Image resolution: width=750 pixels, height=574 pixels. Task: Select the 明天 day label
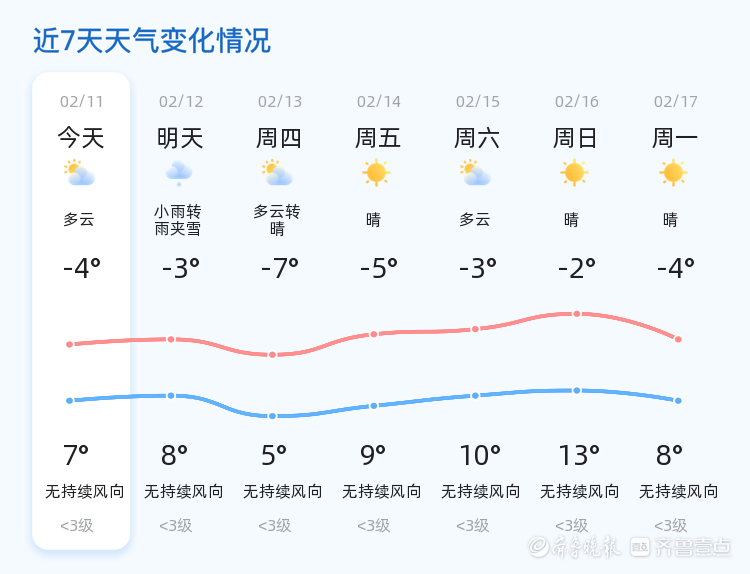coord(180,138)
